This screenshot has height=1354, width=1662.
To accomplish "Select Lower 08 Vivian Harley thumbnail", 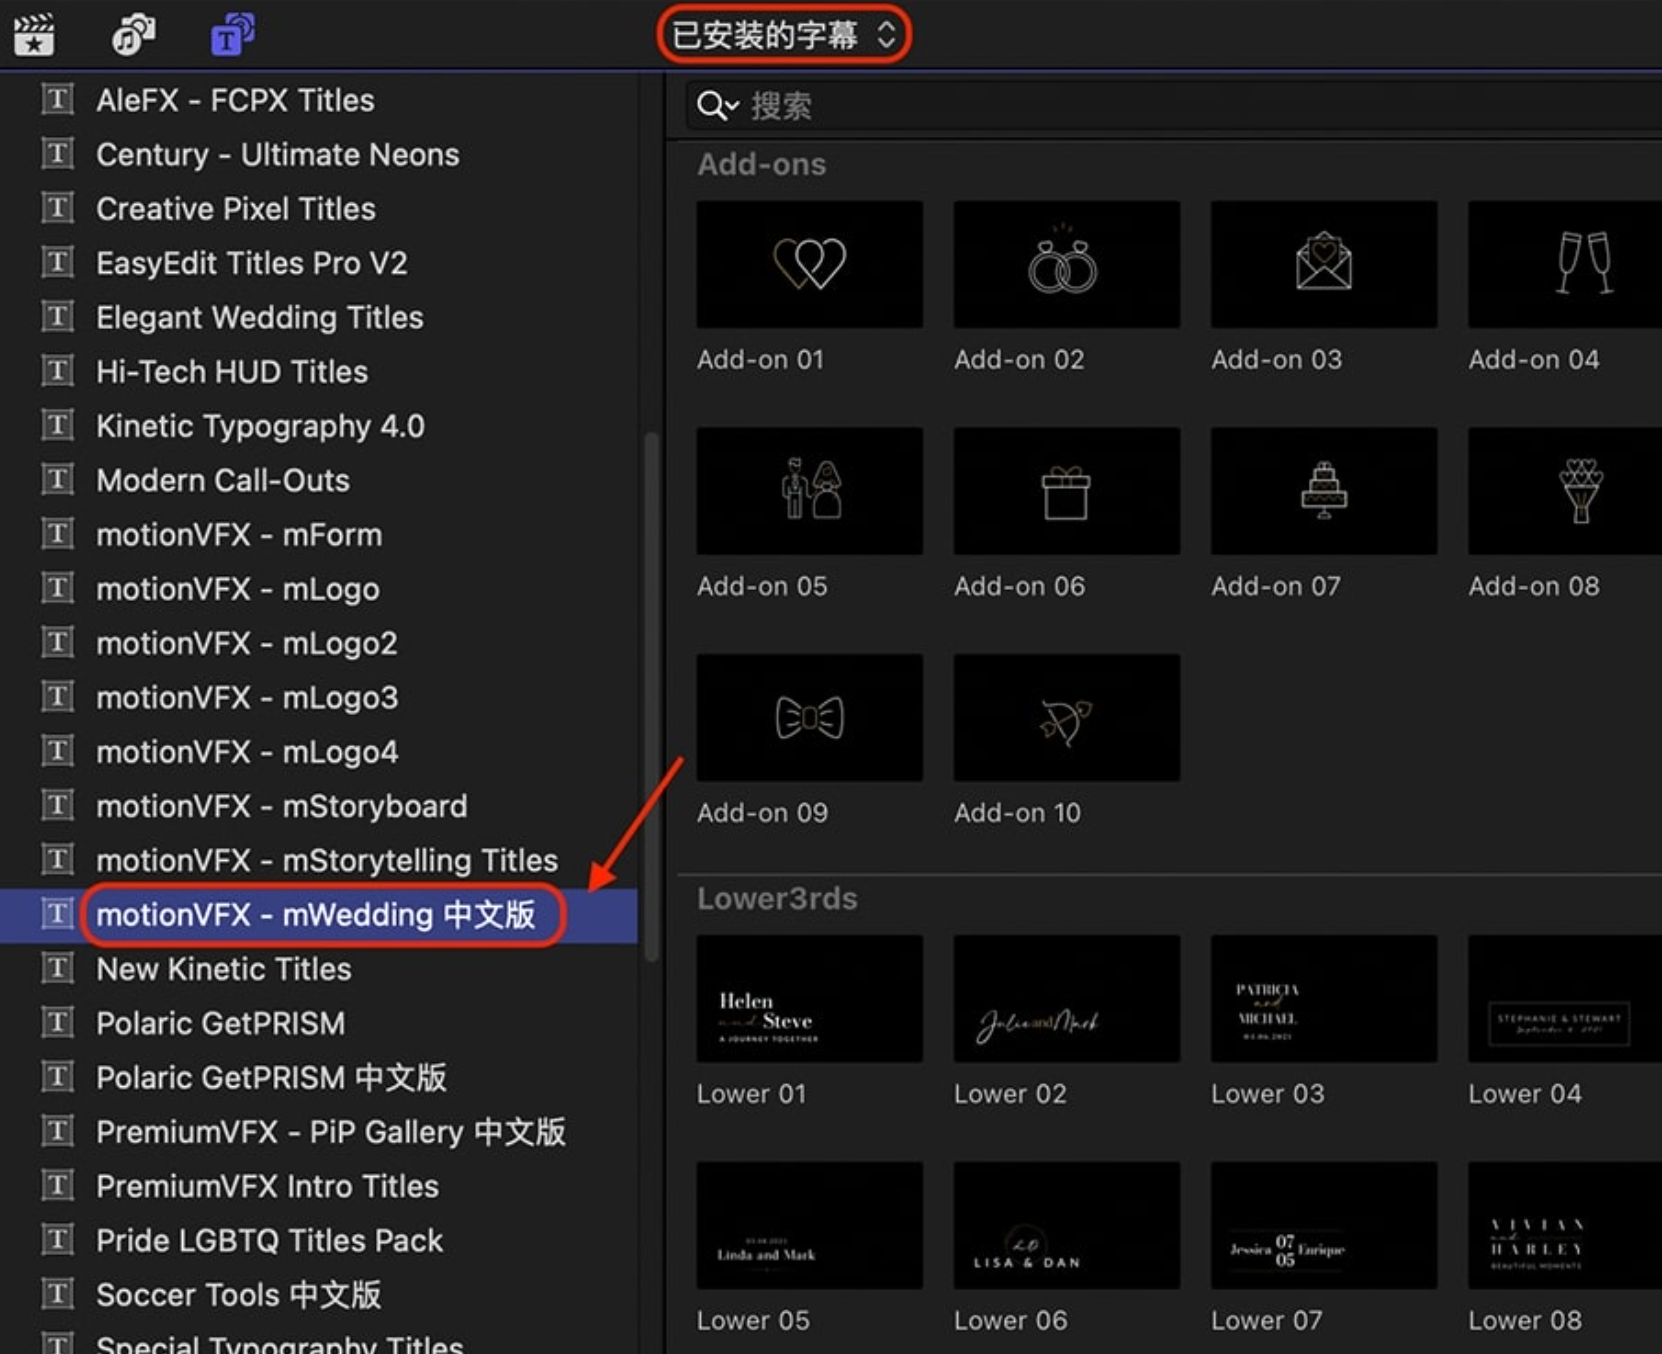I will tap(1566, 1225).
